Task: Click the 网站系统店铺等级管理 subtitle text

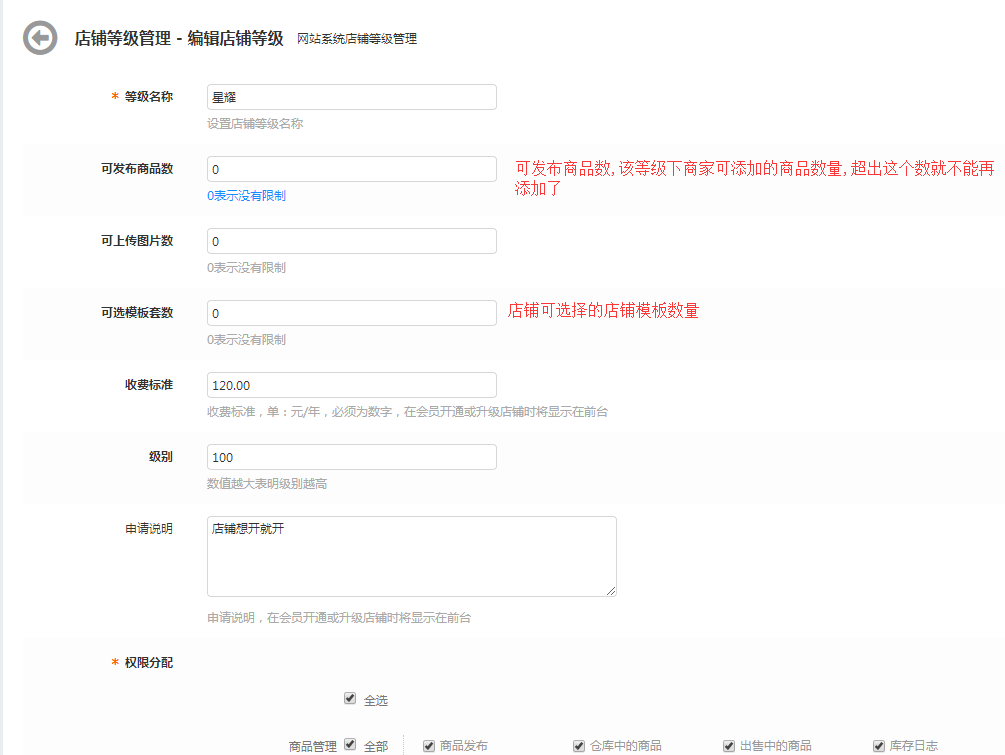Action: (357, 39)
